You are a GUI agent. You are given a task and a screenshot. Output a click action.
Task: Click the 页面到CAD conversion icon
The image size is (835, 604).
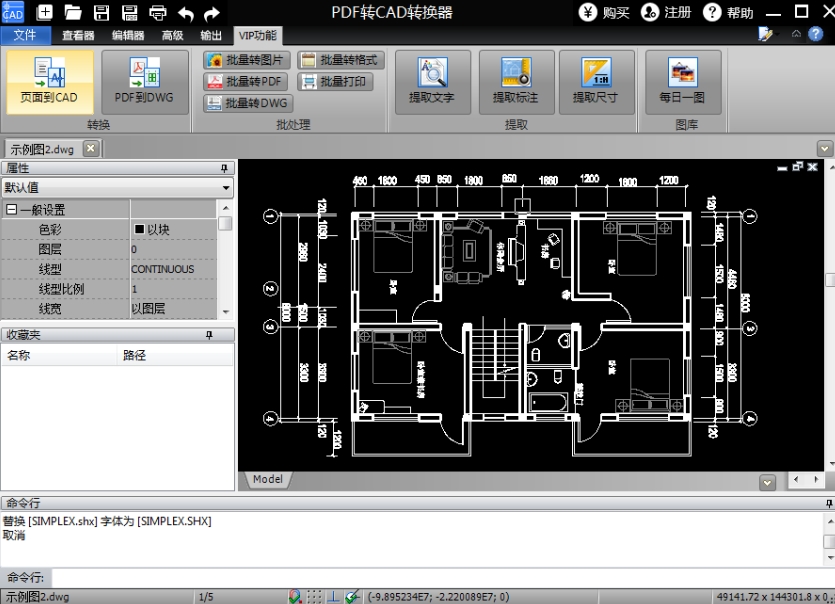point(49,81)
